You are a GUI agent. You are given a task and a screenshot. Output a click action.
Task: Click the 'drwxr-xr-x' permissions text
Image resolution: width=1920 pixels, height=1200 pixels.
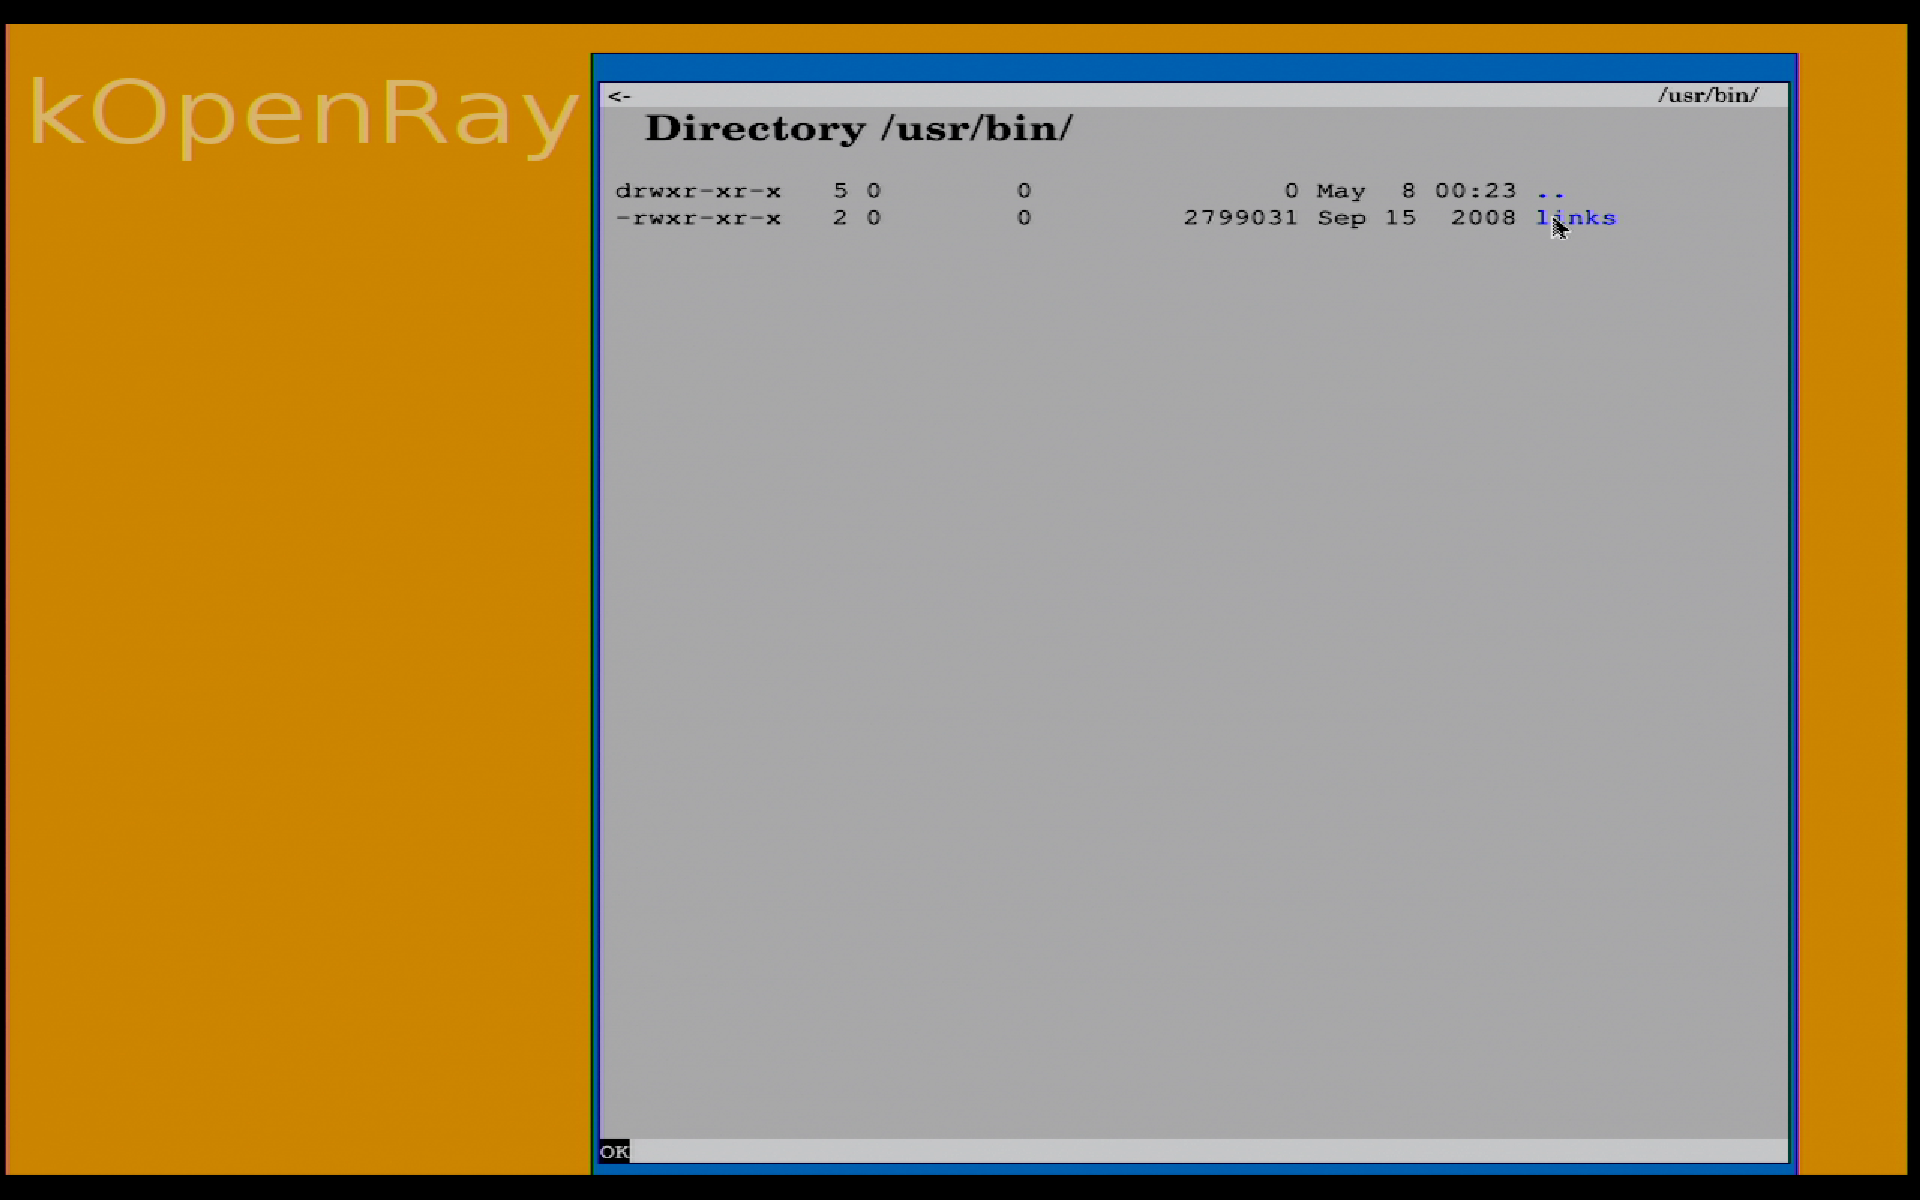point(698,191)
